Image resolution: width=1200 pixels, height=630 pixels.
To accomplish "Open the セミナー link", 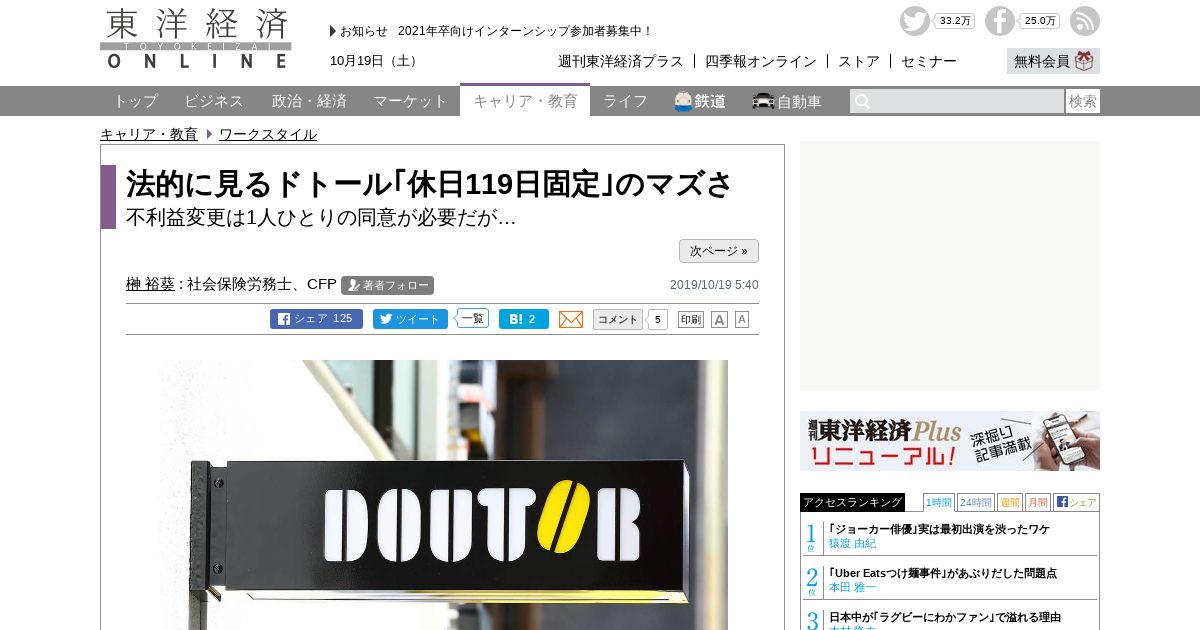I will (x=929, y=61).
